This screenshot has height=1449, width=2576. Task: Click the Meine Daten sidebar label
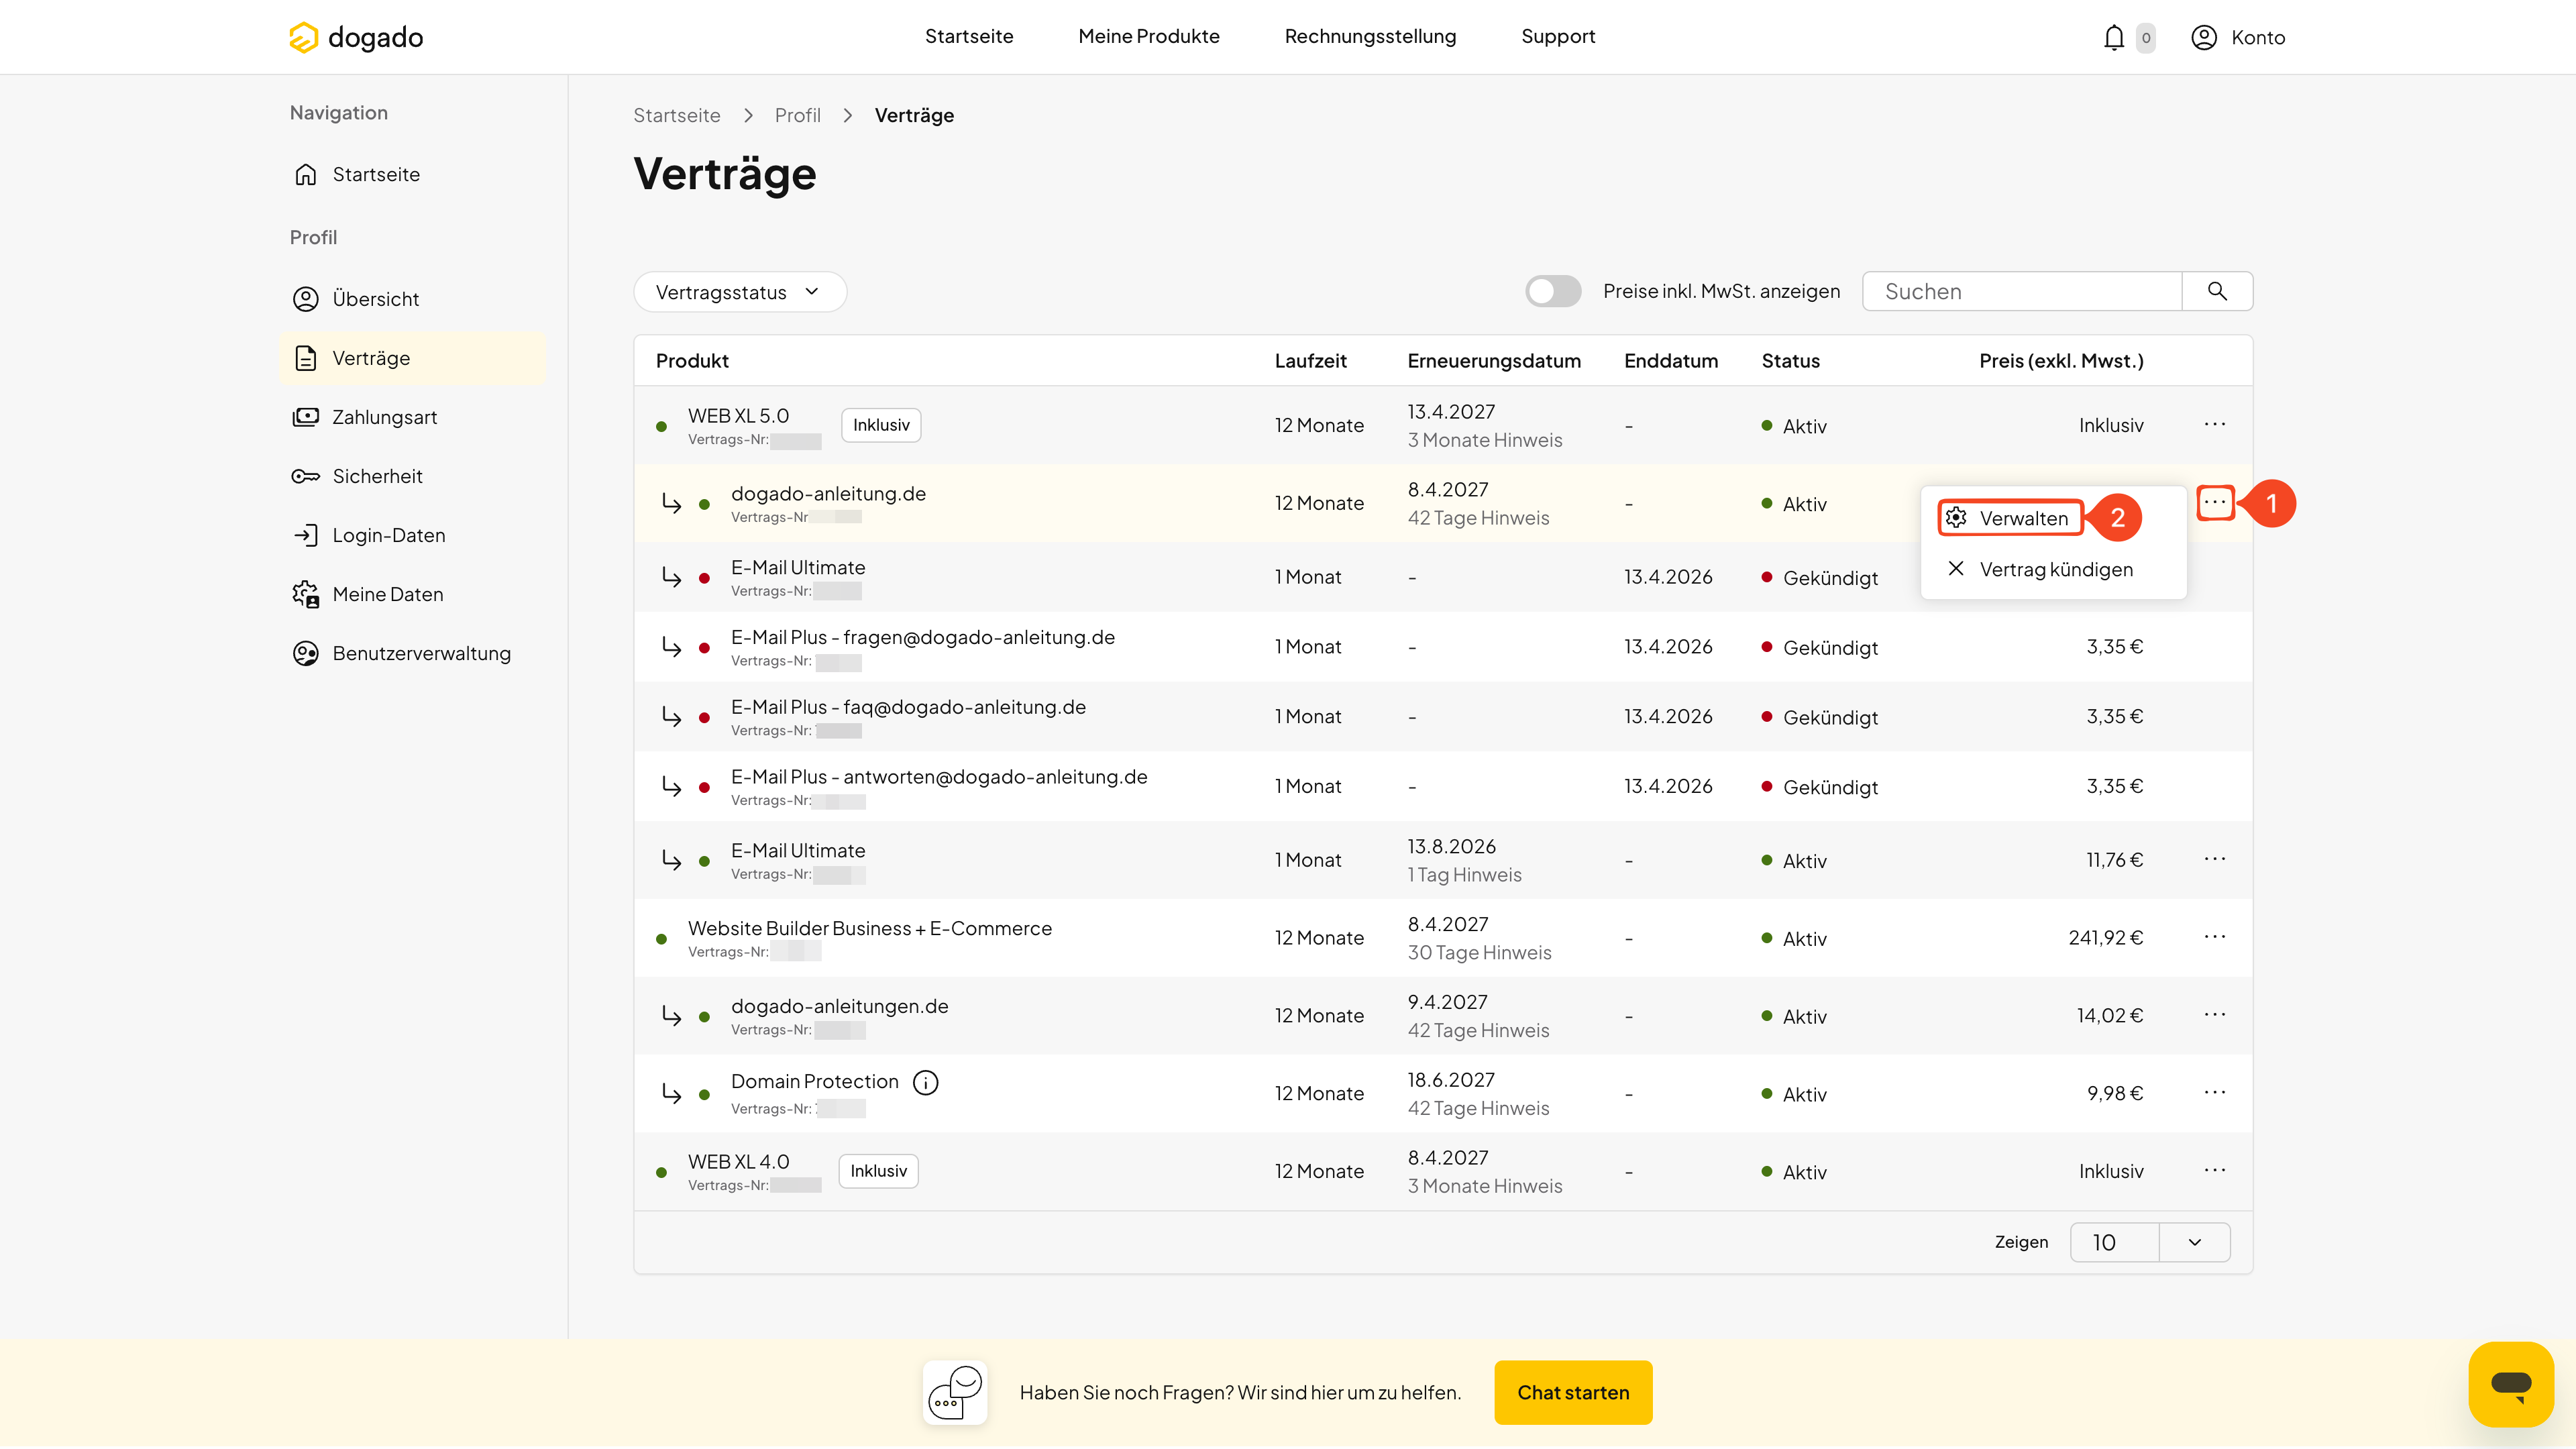click(388, 594)
